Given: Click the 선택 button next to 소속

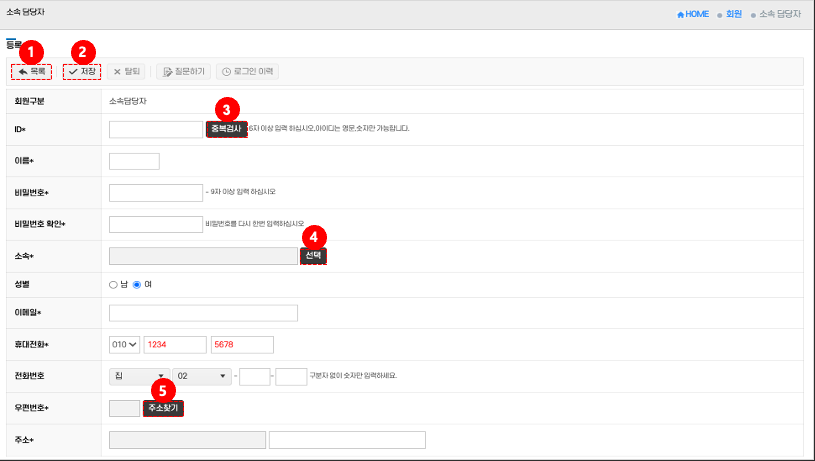Looking at the screenshot, I should coord(313,256).
